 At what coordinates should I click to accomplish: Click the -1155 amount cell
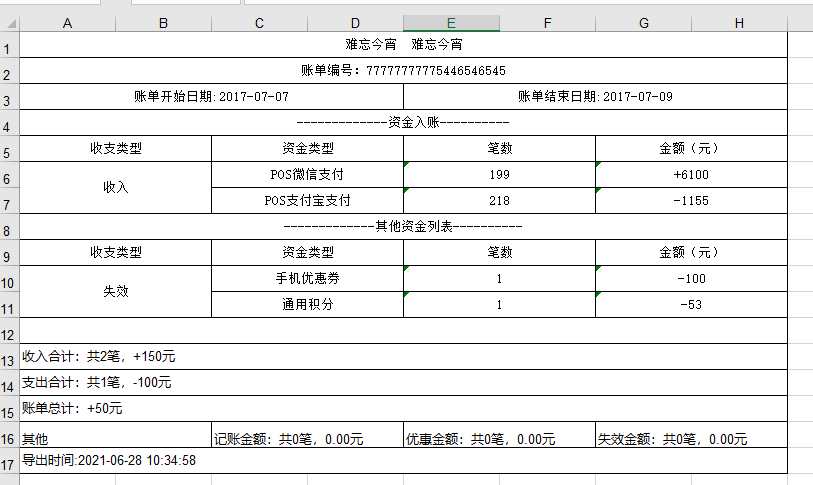(692, 200)
